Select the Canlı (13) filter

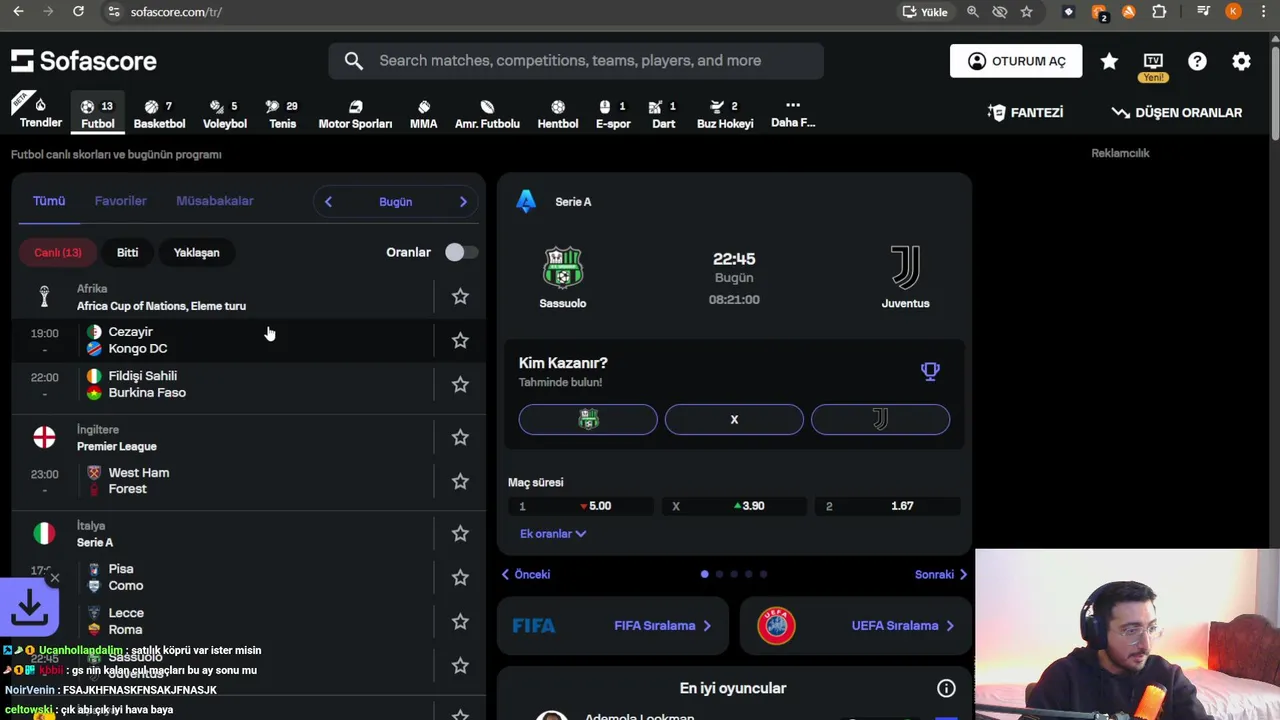pyautogui.click(x=58, y=253)
